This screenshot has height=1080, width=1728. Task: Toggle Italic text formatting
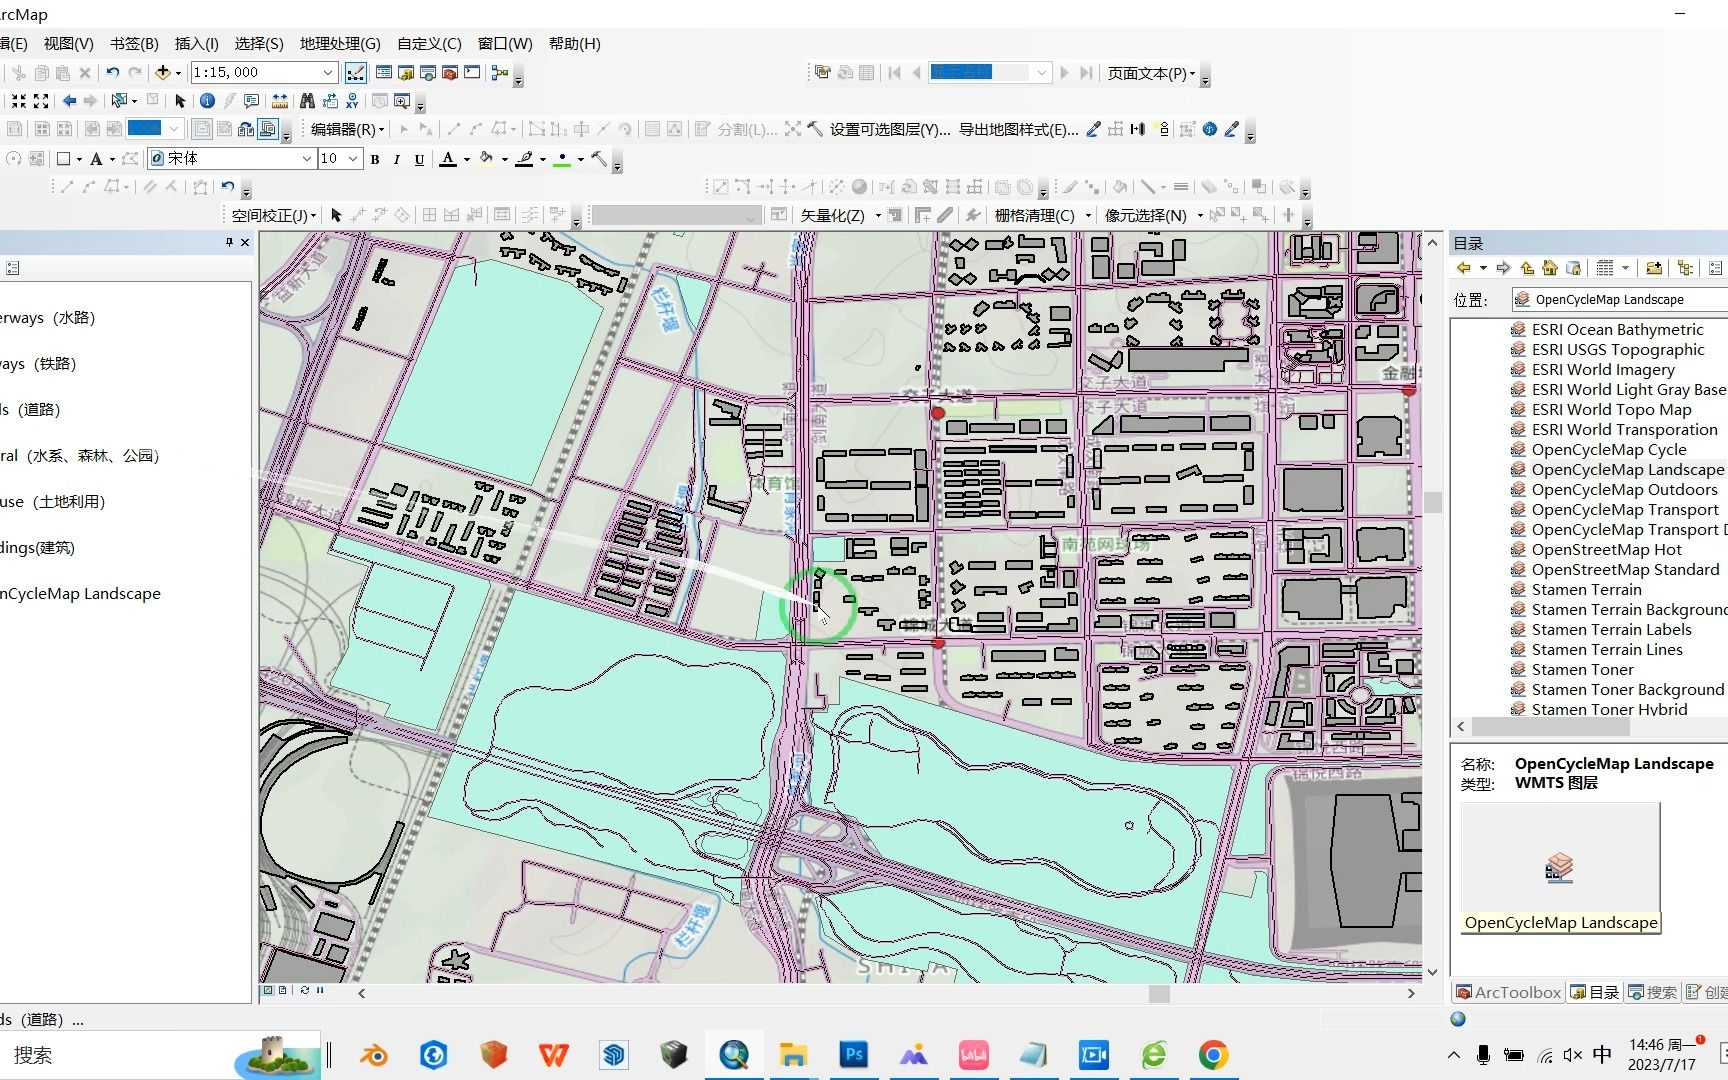point(397,159)
